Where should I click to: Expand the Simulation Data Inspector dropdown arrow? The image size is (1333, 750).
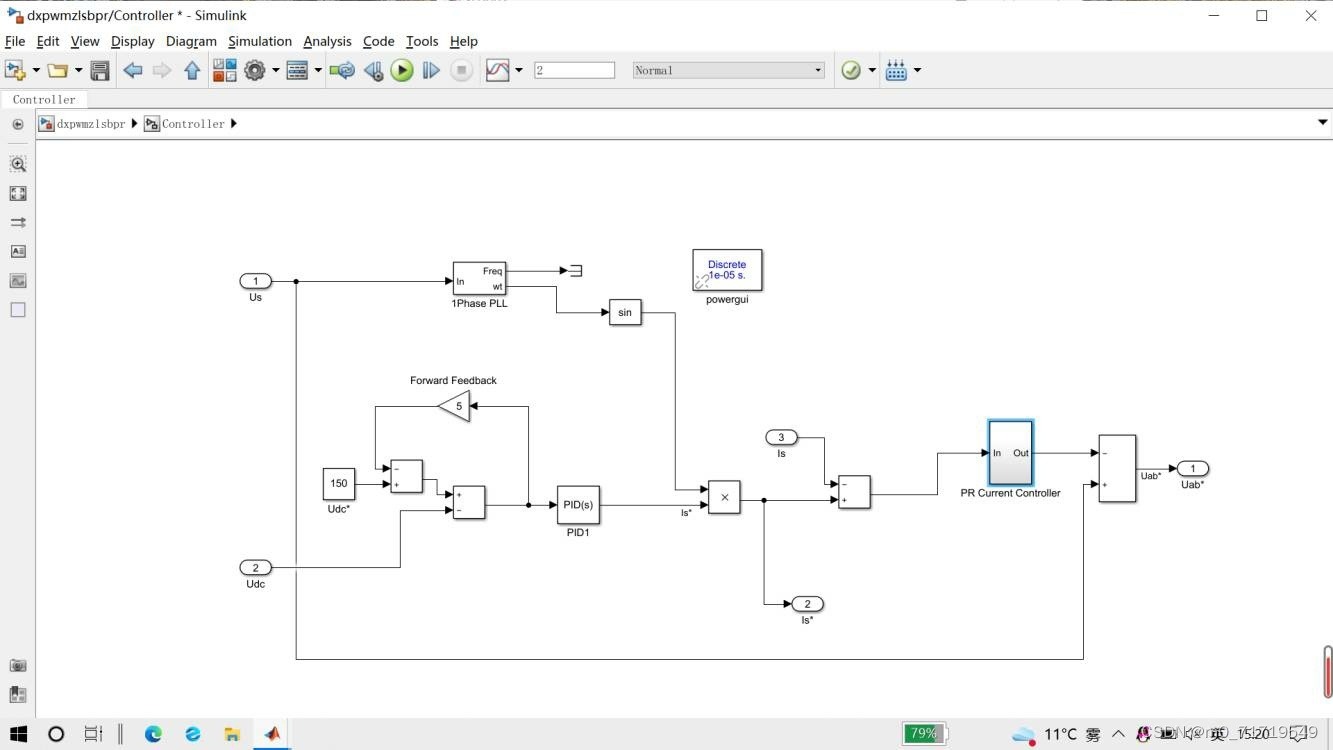[x=518, y=70]
